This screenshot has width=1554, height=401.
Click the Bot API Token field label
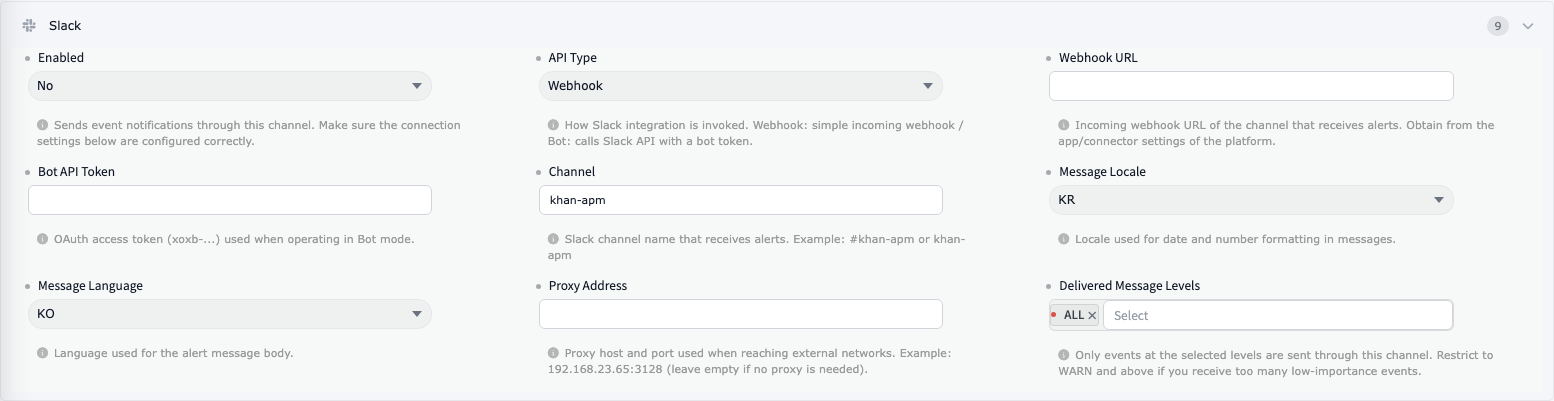[76, 172]
